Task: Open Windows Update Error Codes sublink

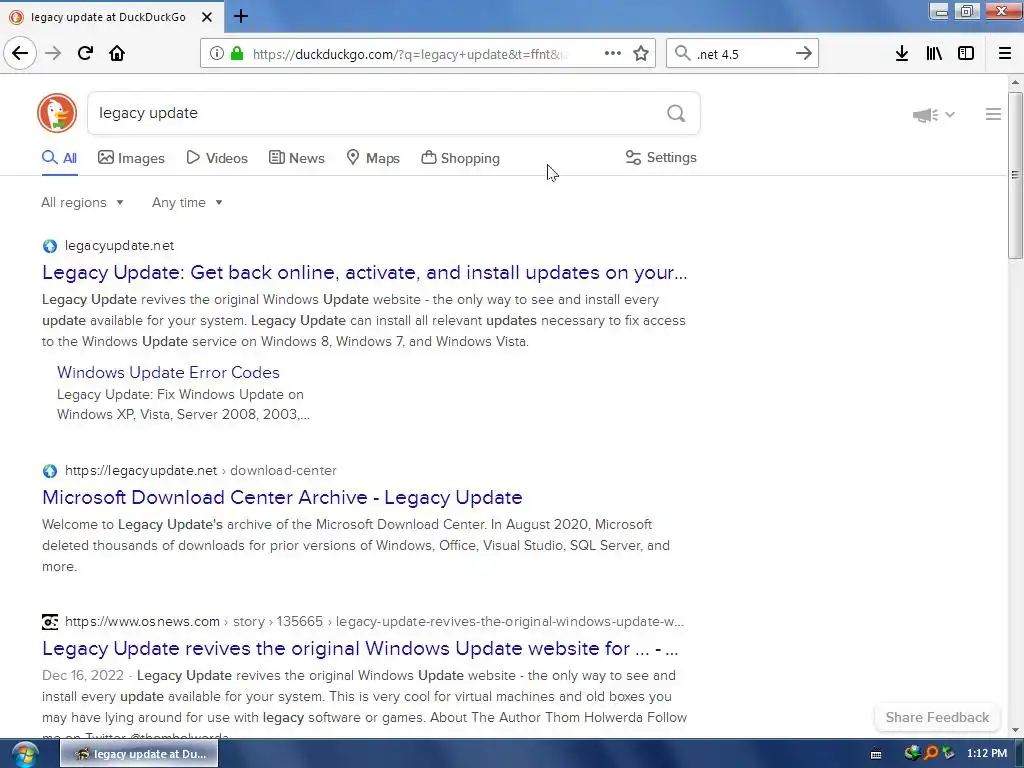Action: pos(168,372)
